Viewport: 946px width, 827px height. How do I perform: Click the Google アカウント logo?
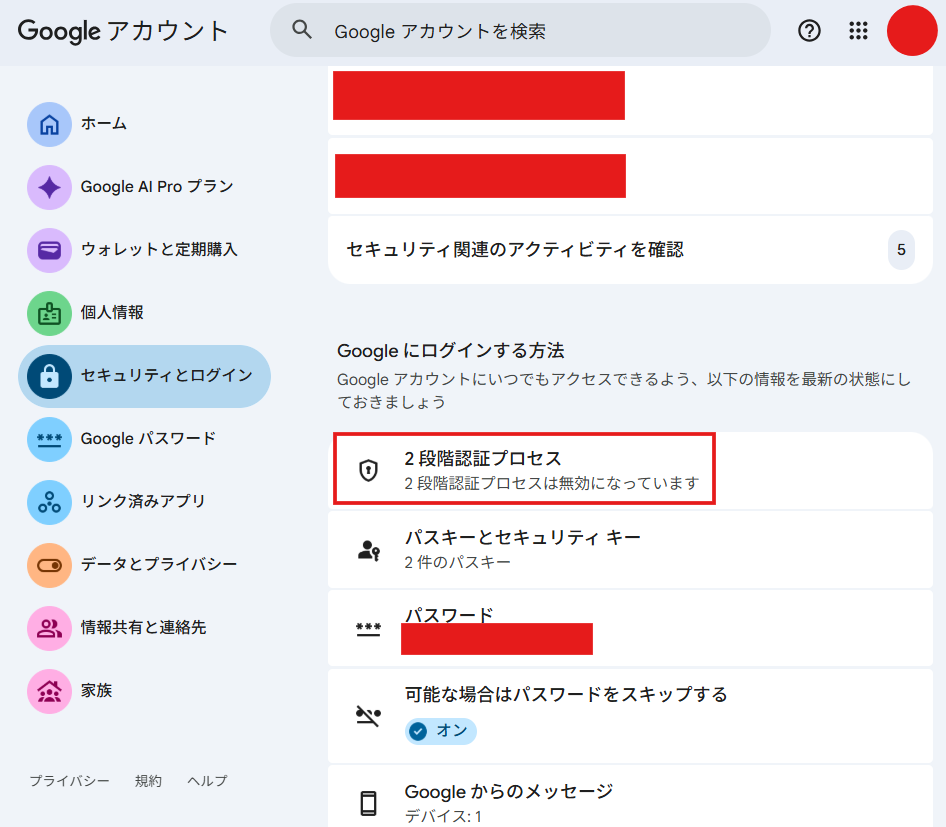(123, 31)
